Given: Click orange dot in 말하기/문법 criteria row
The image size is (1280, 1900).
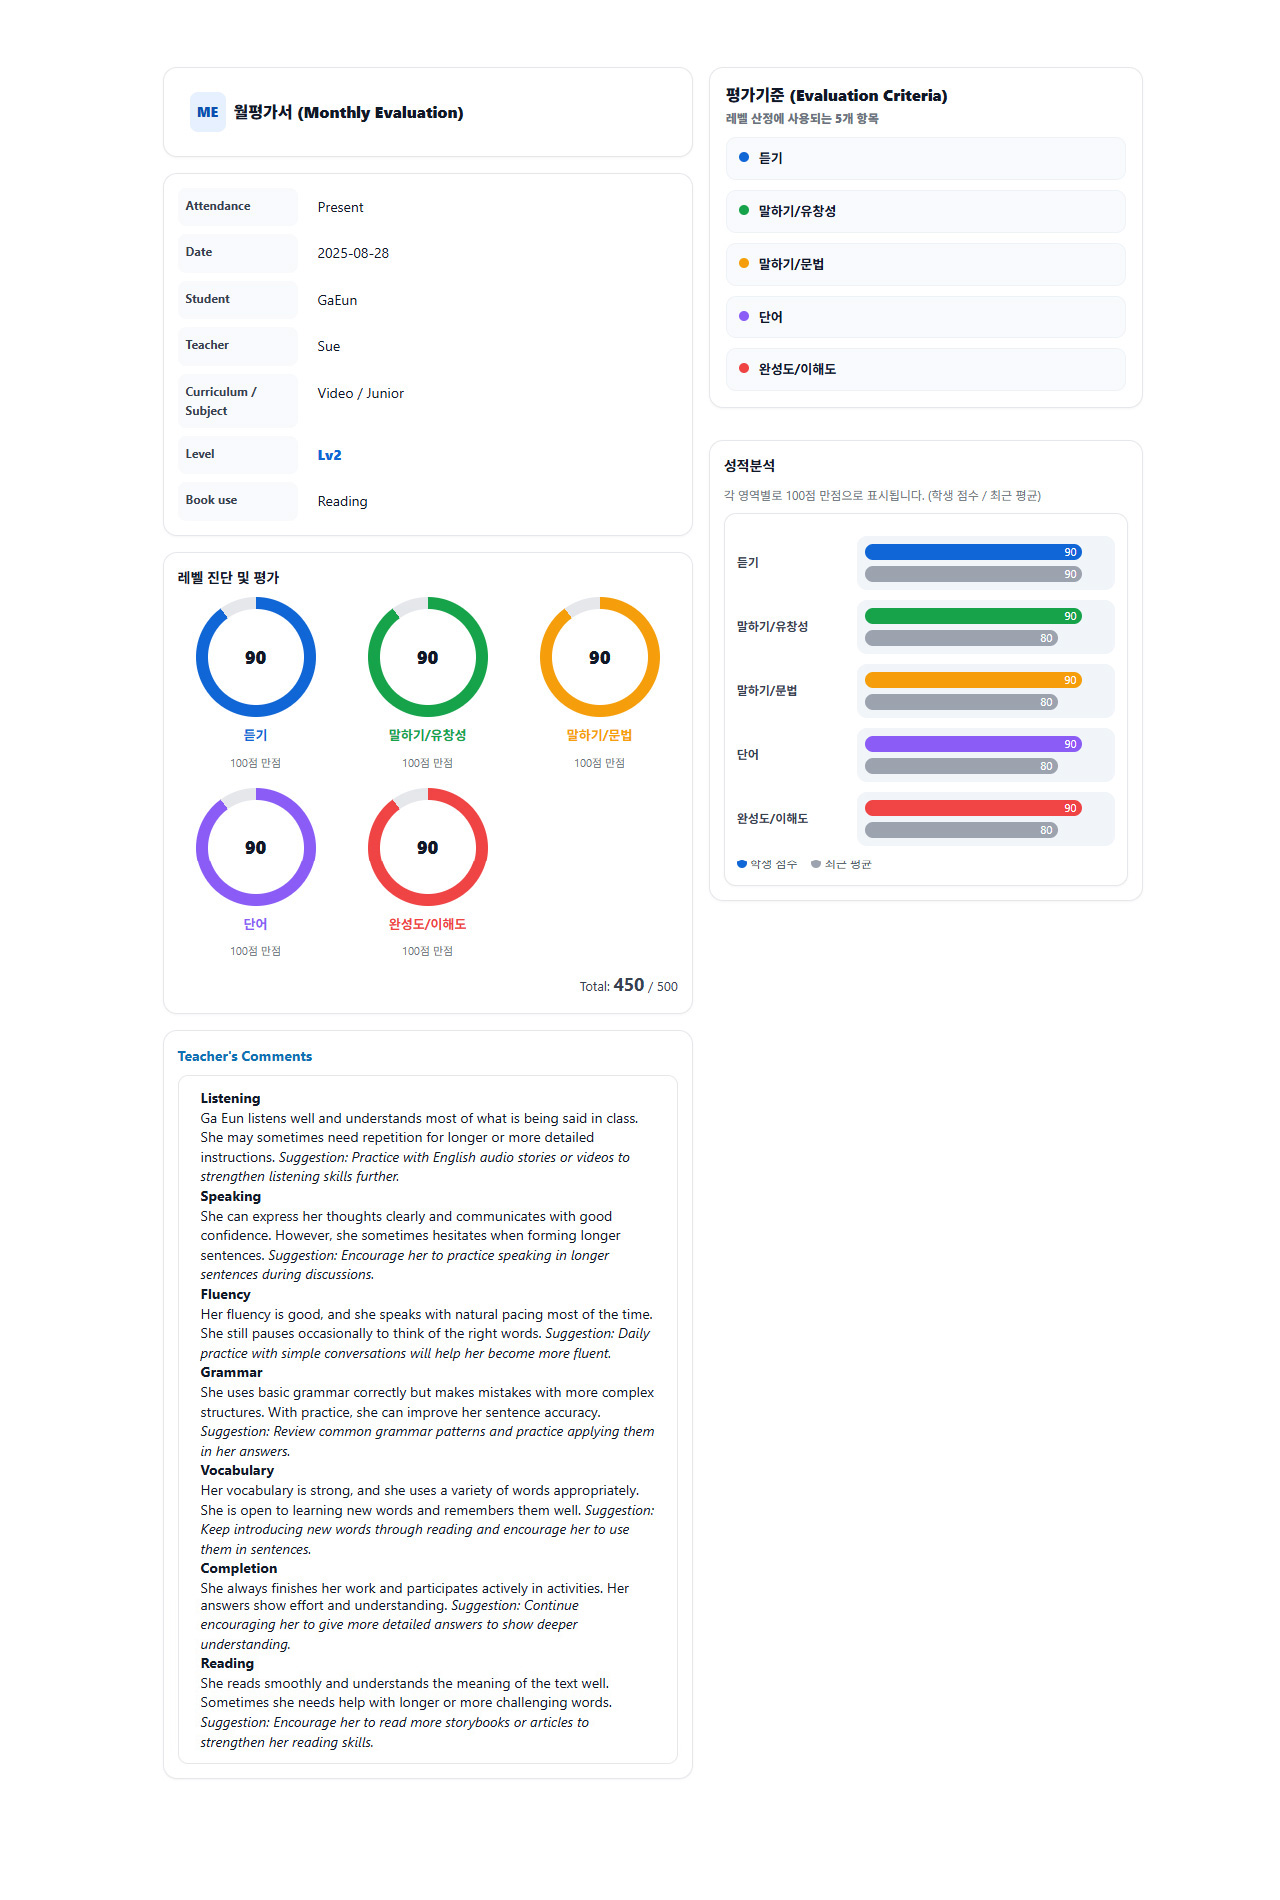Looking at the screenshot, I should point(743,264).
